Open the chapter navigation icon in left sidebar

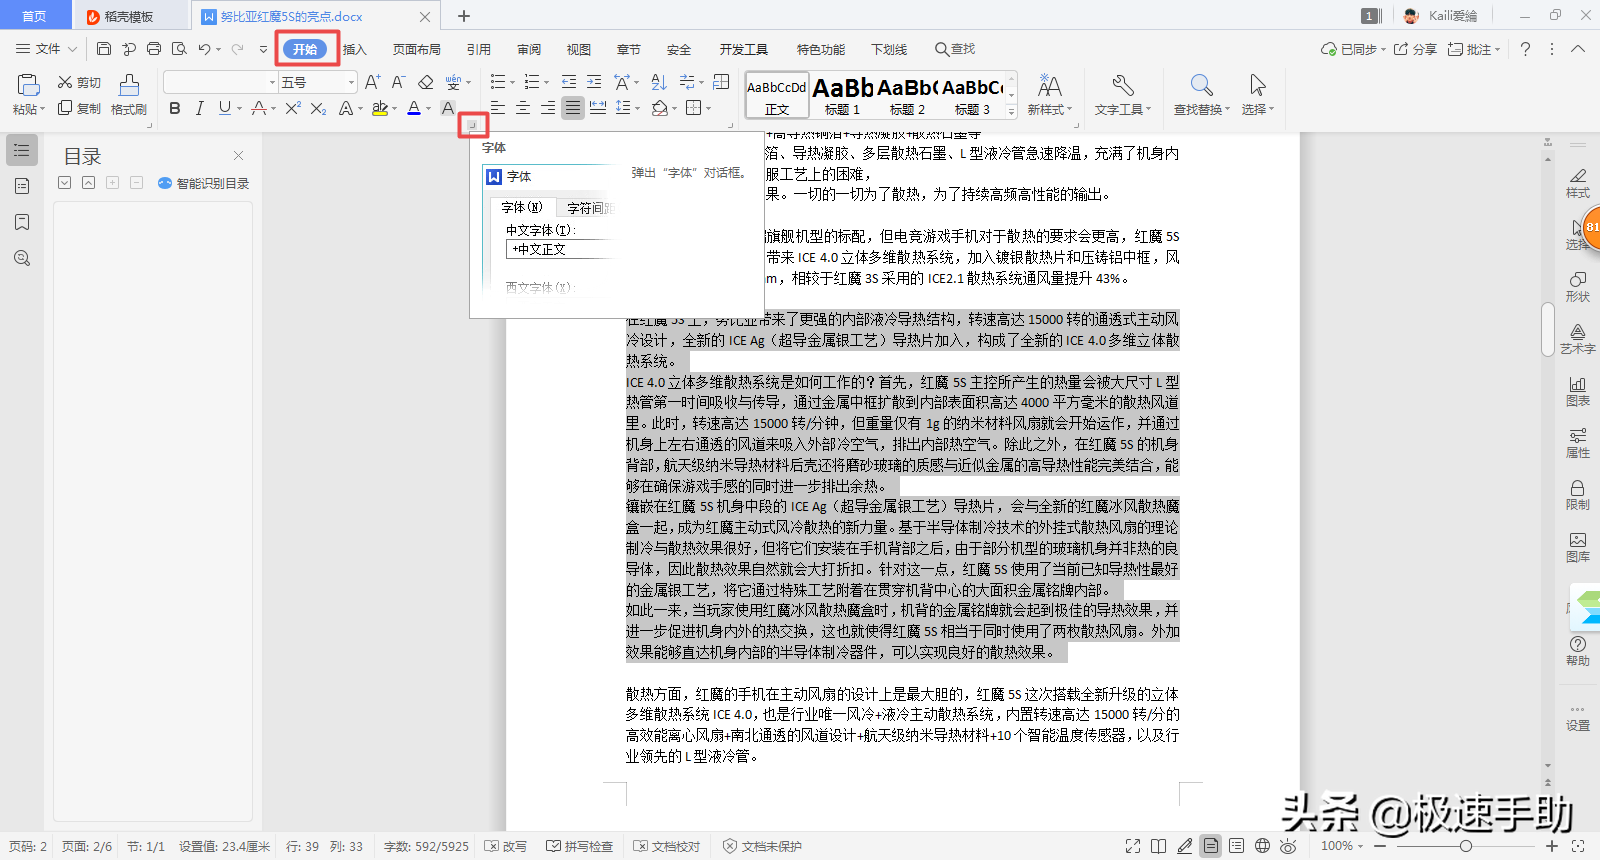click(22, 186)
